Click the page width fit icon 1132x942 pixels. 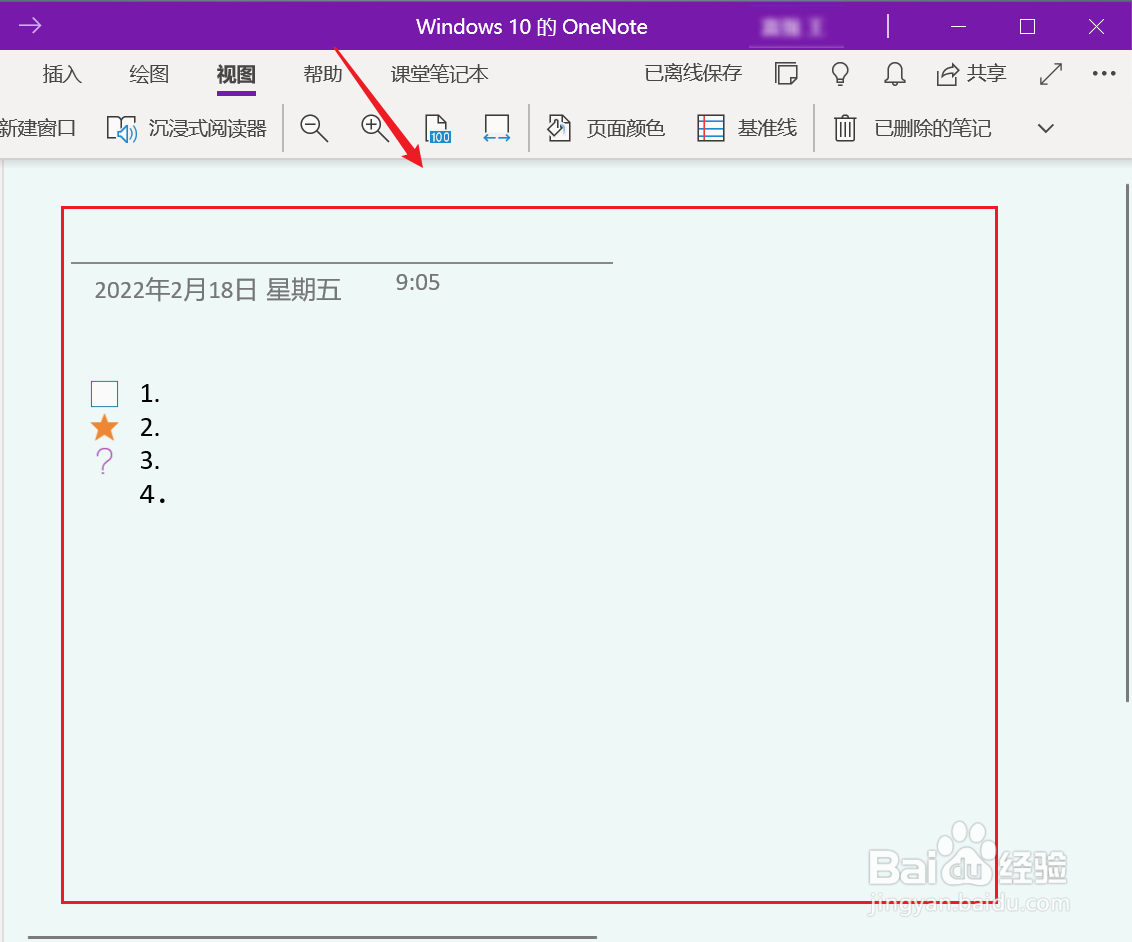pyautogui.click(x=497, y=128)
